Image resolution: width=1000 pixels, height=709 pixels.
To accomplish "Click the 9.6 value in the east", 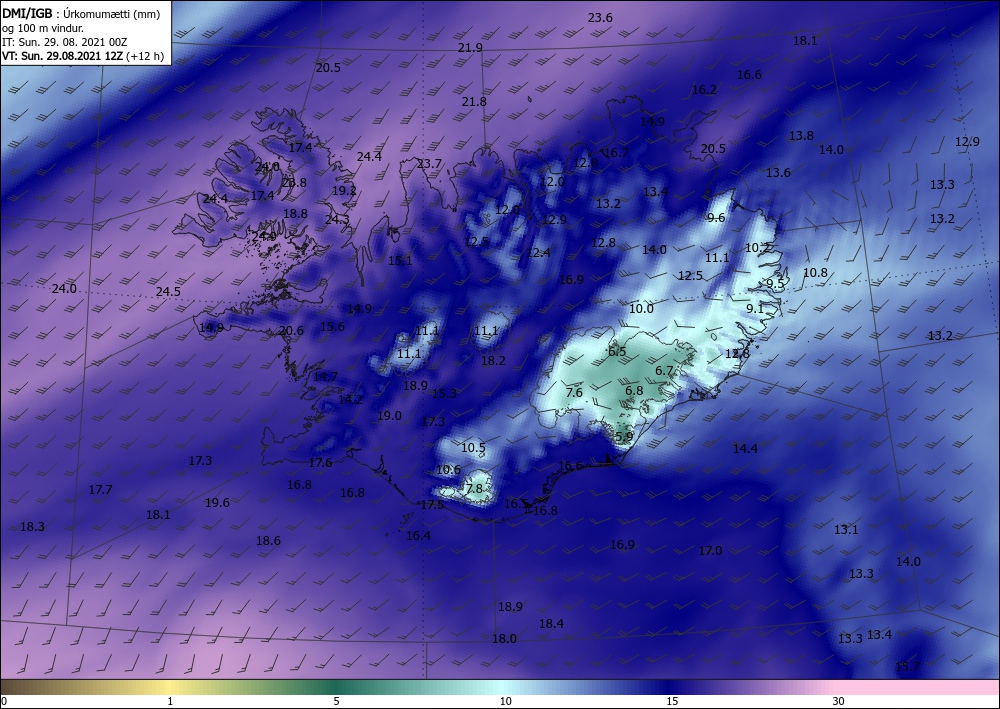I will click(x=716, y=218).
